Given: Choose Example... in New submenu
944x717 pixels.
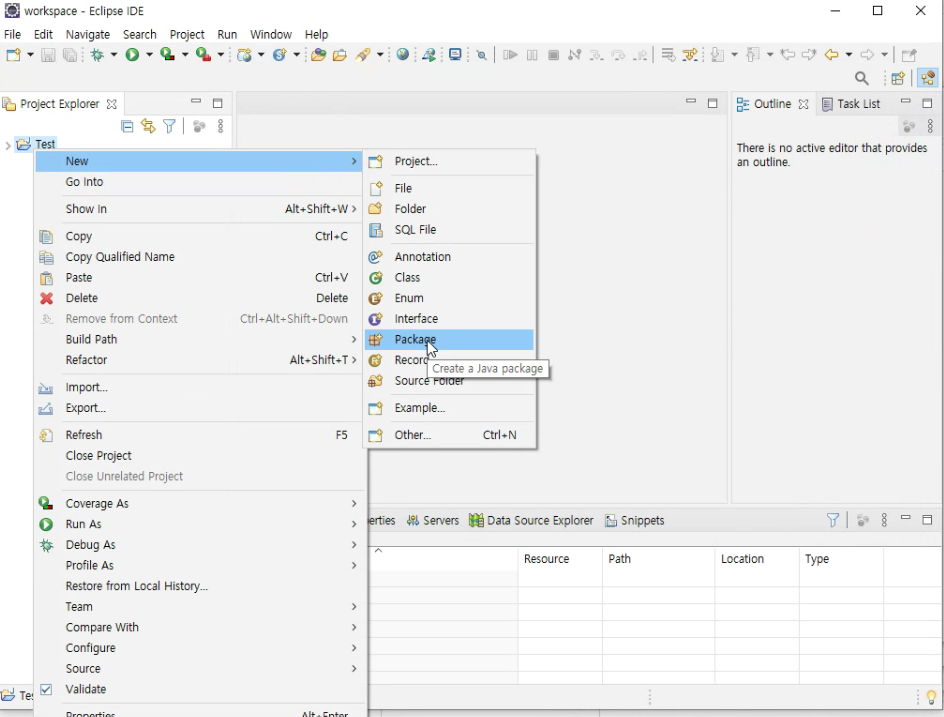Looking at the screenshot, I should pos(449,408).
